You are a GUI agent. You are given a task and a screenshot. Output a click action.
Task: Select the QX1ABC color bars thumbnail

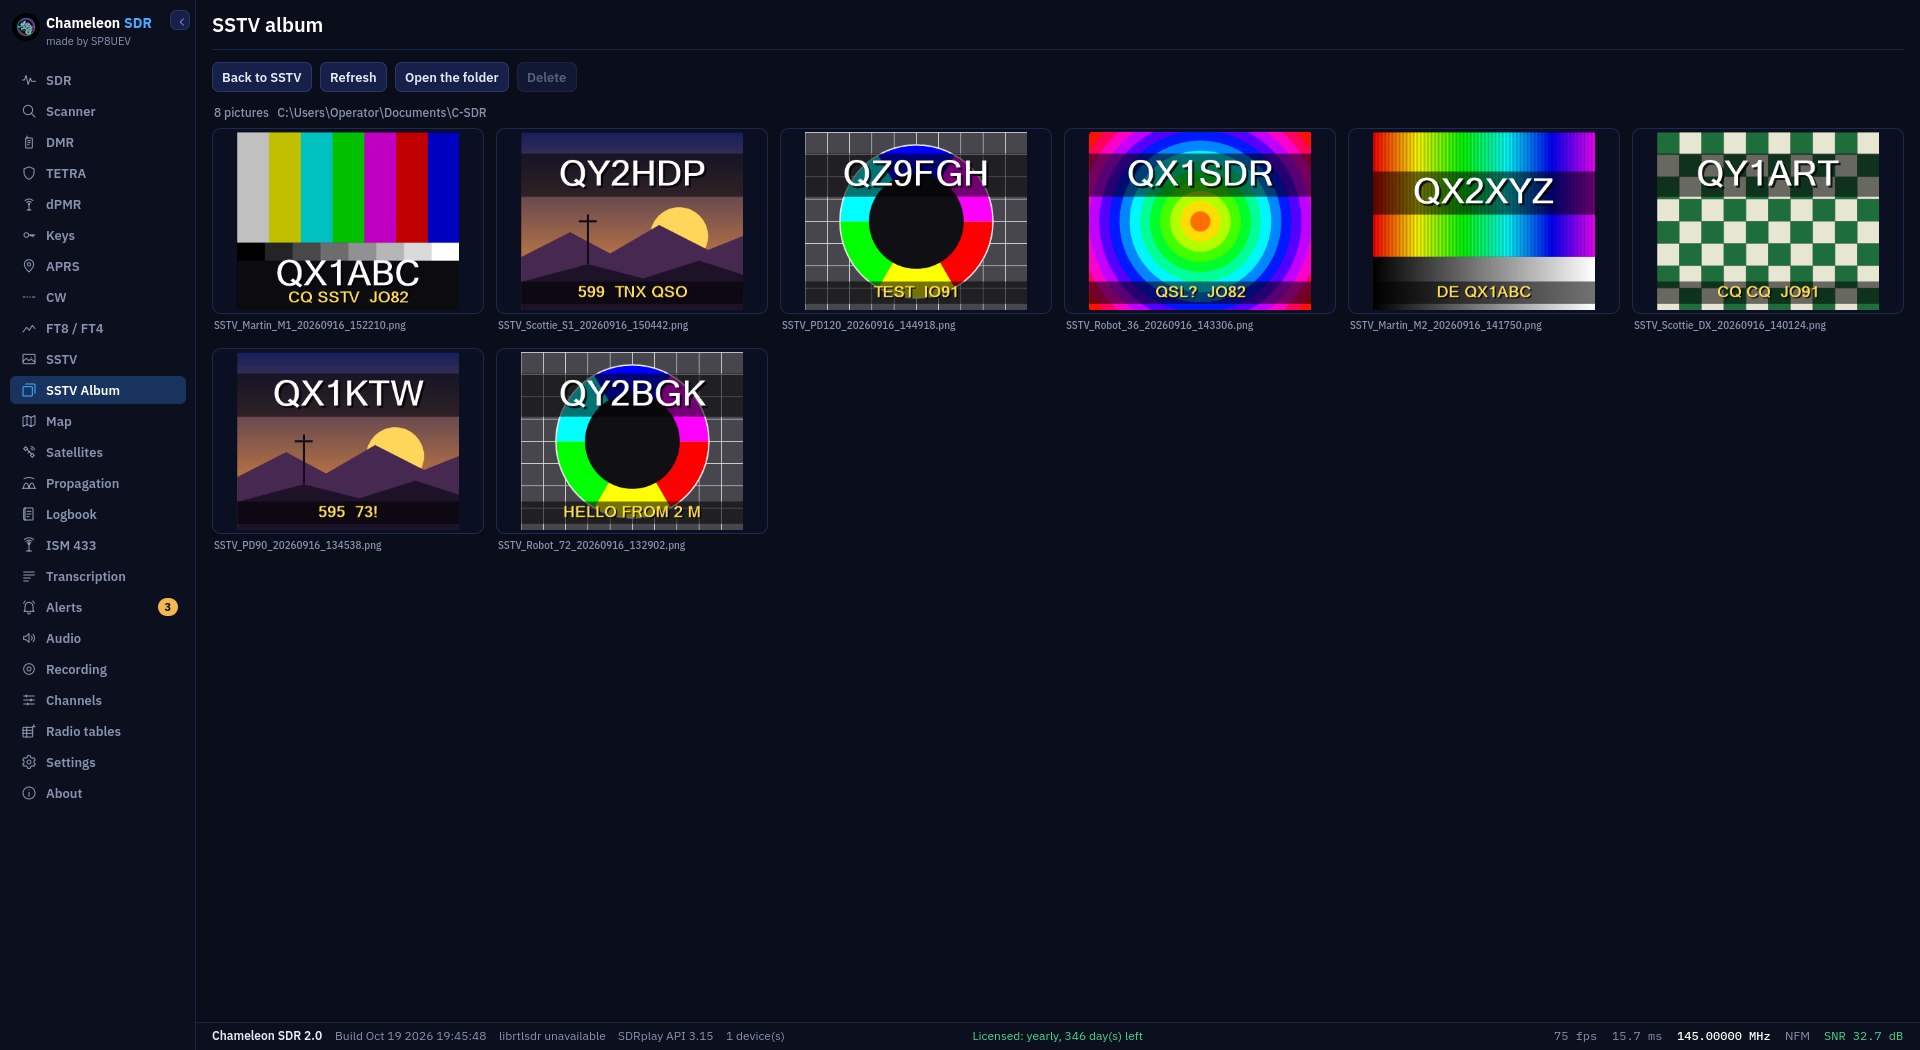[348, 221]
